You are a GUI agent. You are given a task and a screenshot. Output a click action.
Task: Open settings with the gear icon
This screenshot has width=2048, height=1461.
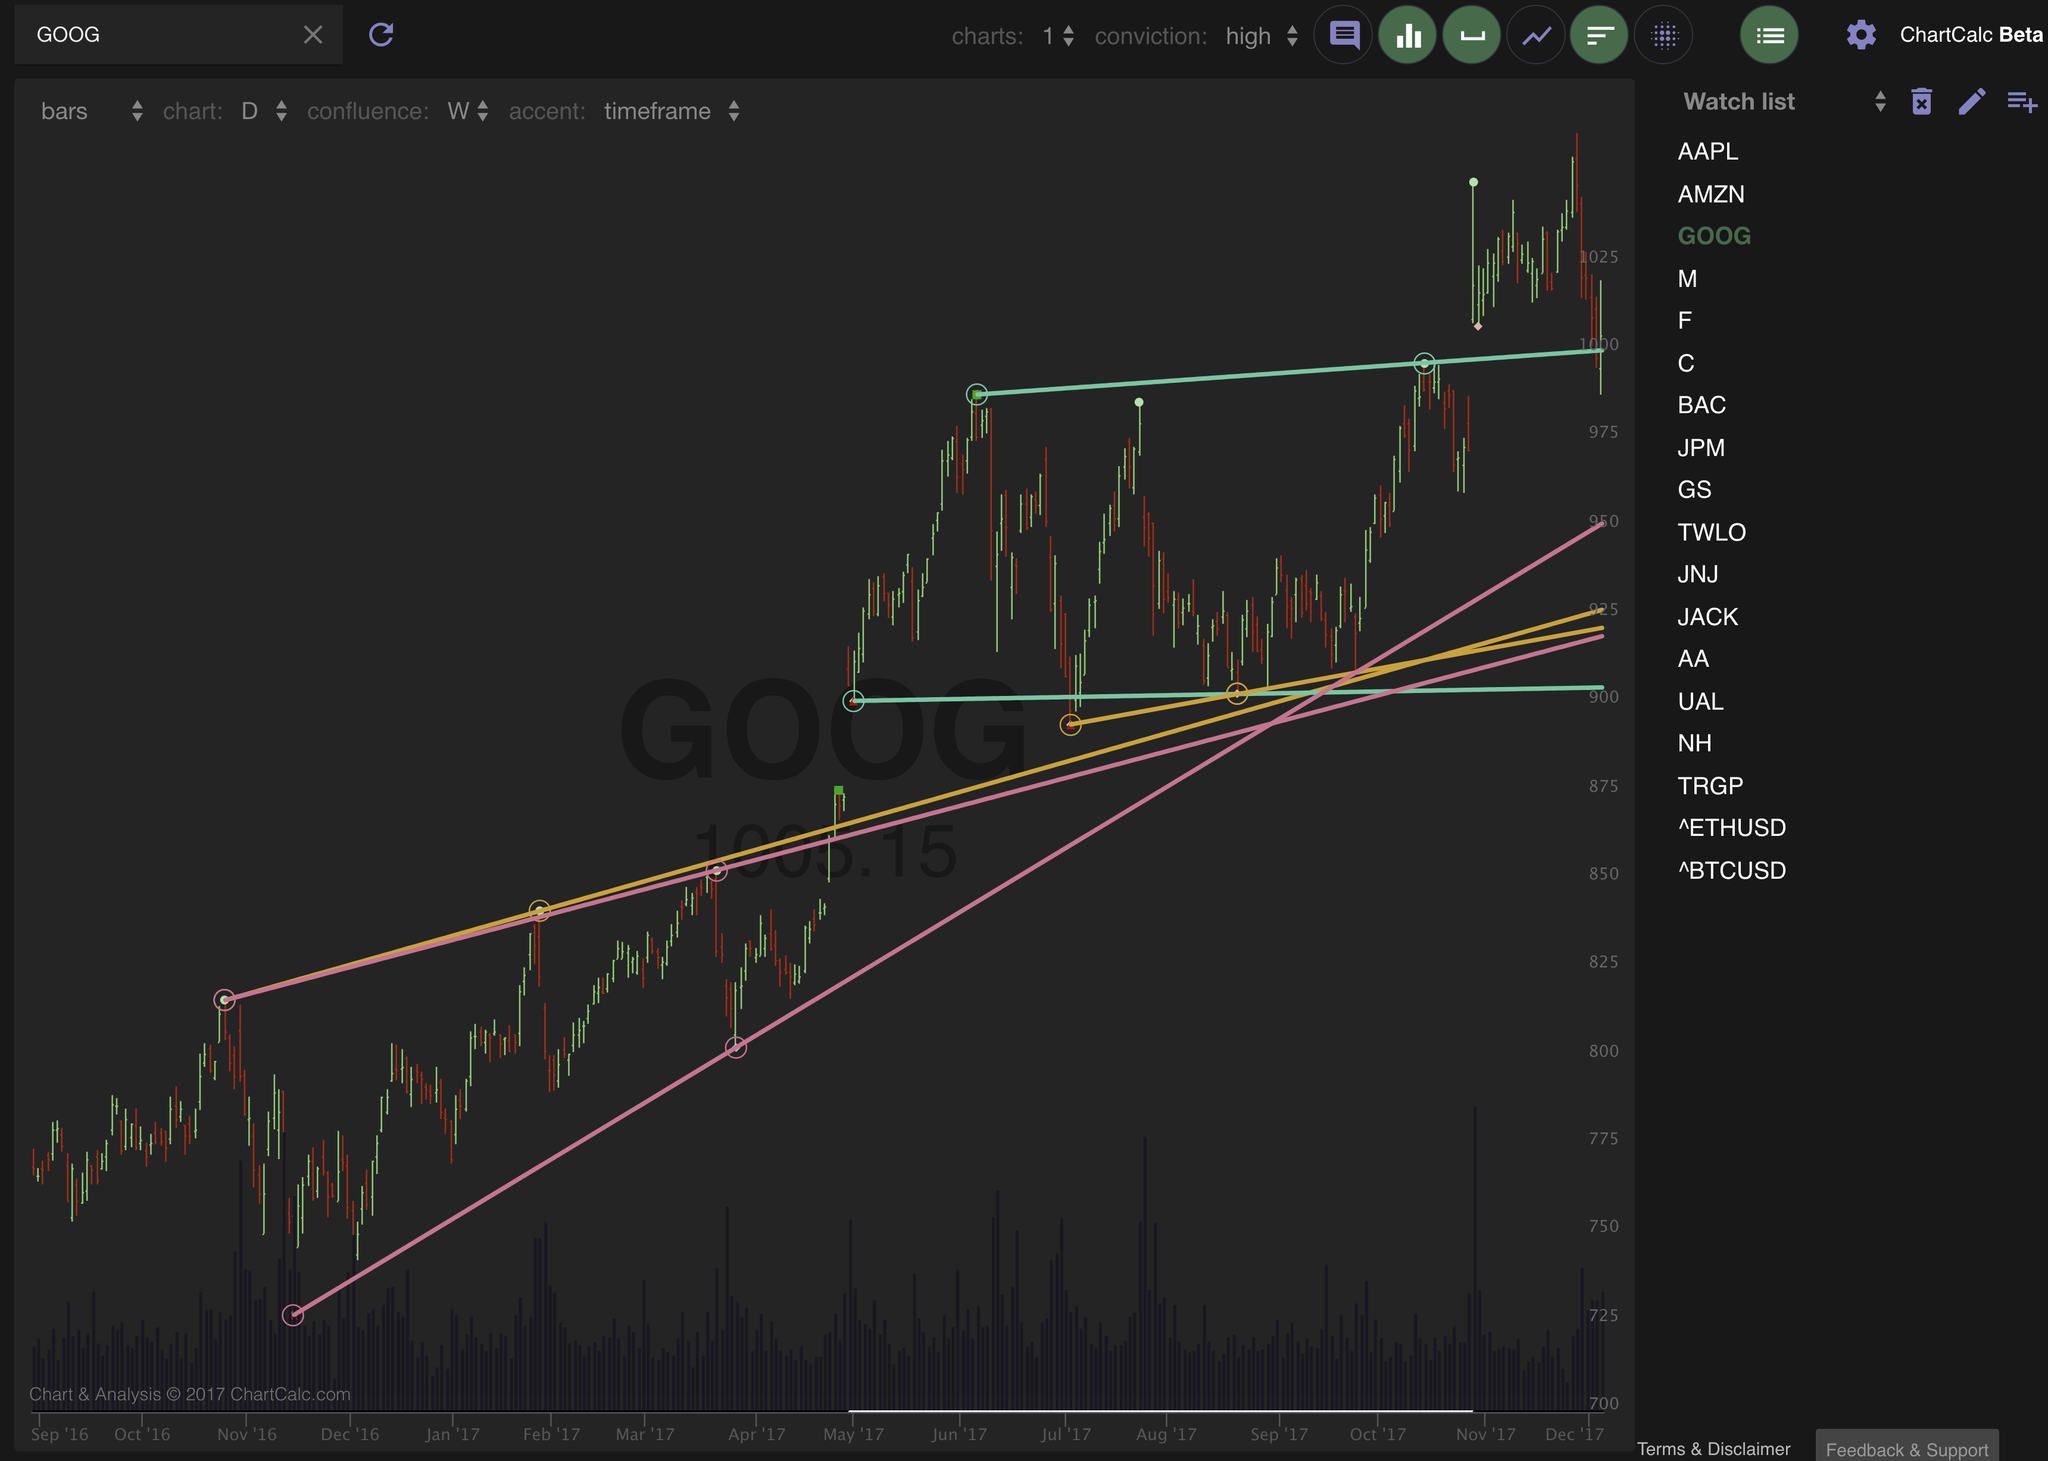coord(1861,35)
